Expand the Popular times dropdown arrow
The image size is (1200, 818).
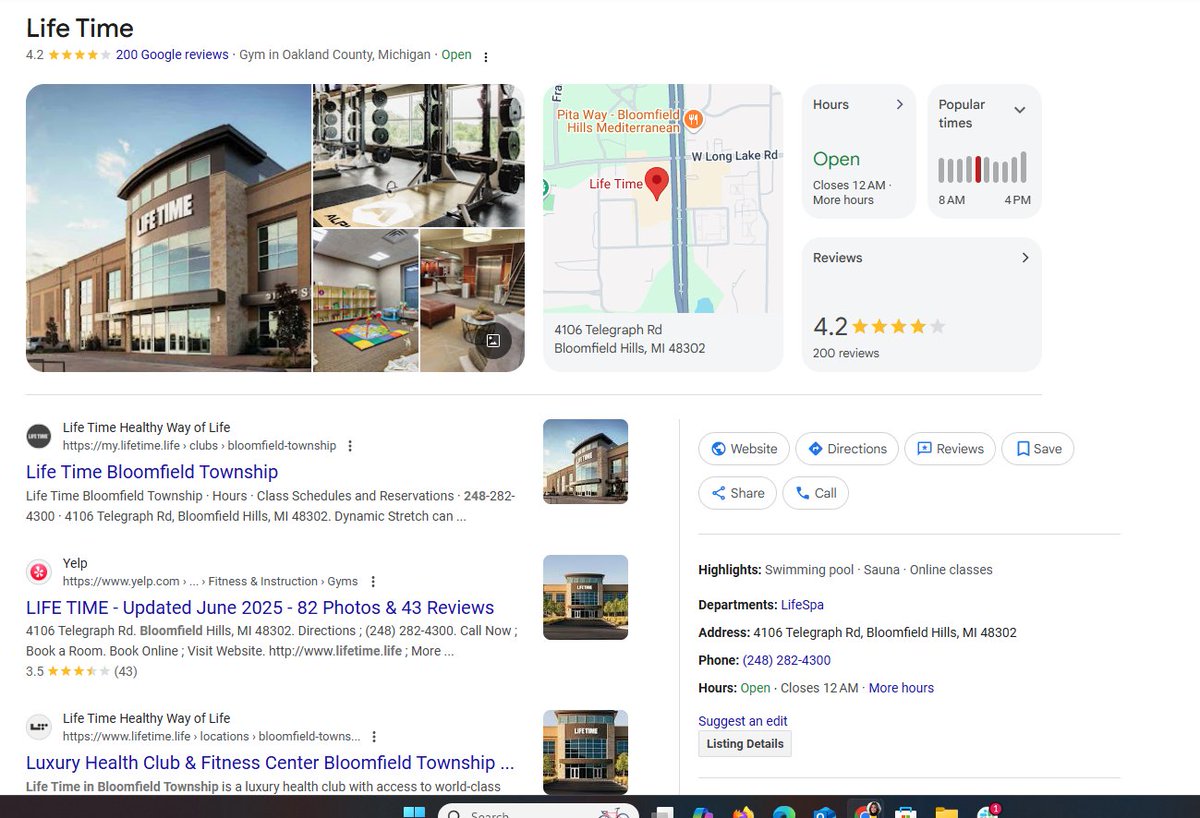[1020, 110]
